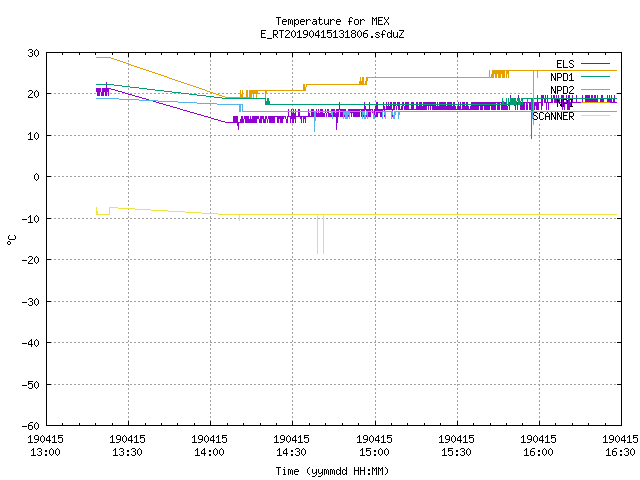Click the green NPD1 legend line sample
This screenshot has width=640, height=480.
point(596,77)
